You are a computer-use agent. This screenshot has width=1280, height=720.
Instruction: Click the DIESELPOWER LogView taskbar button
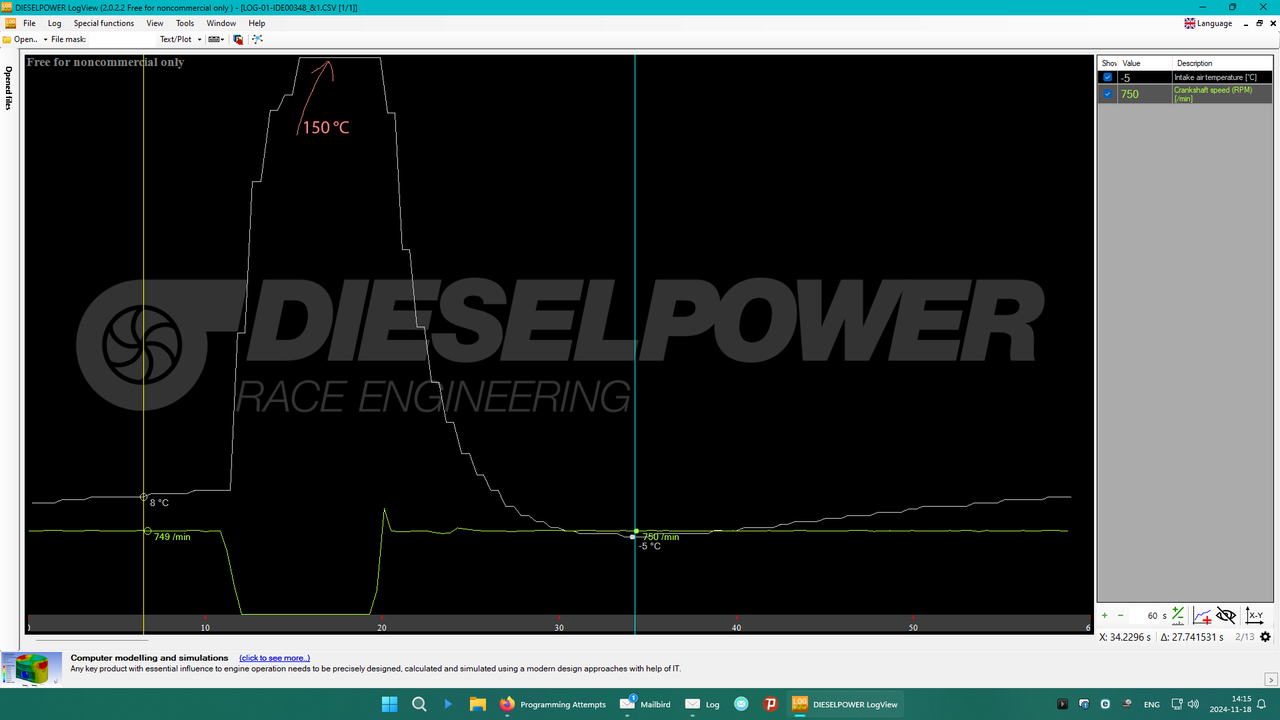[x=845, y=704]
